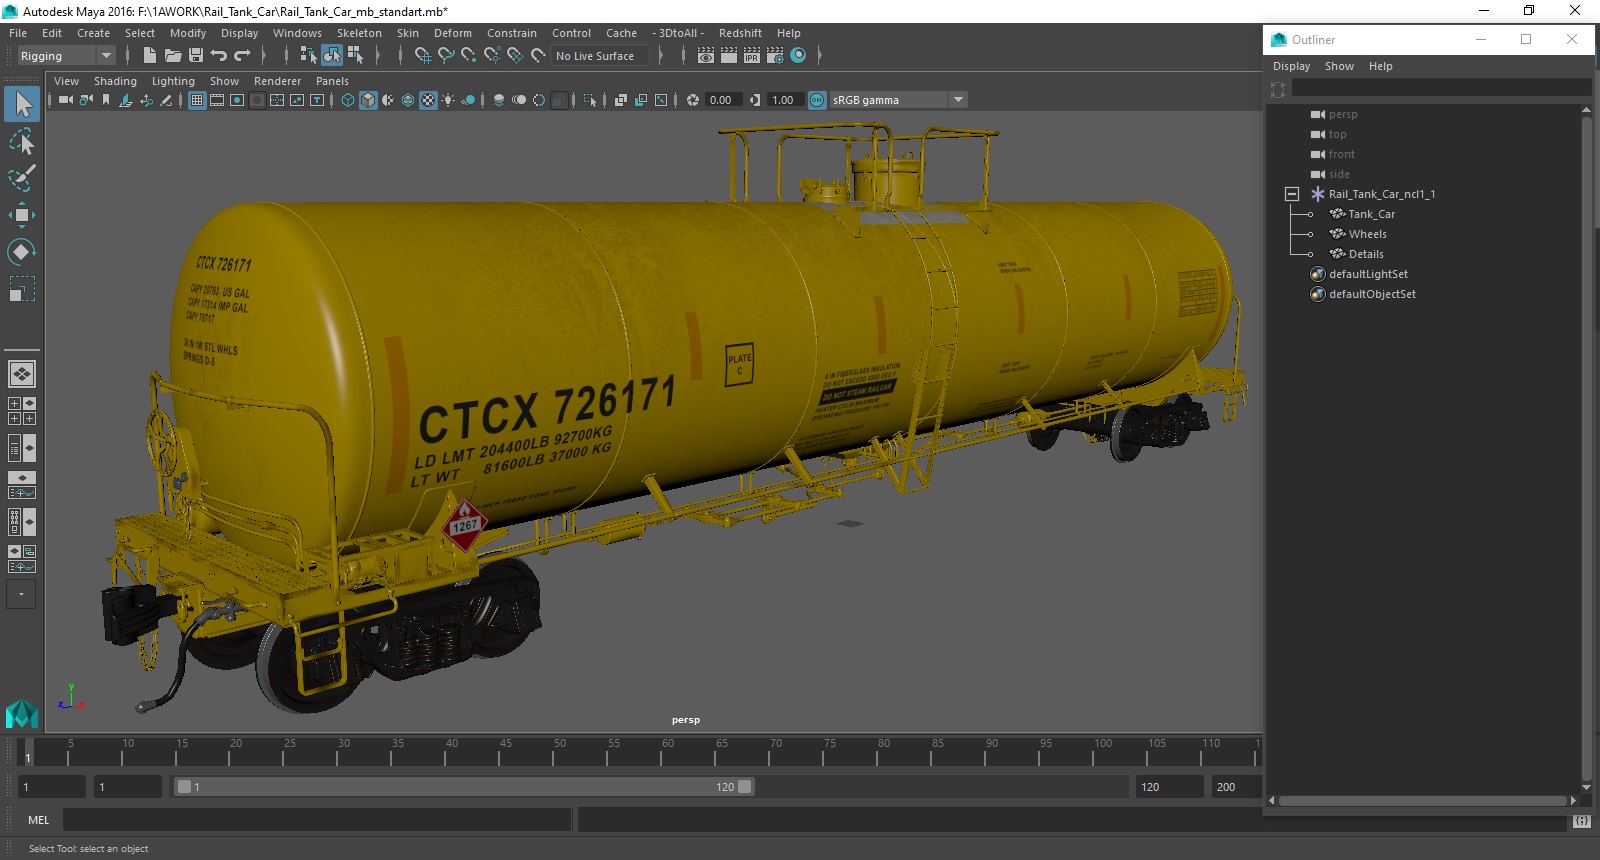Click the exposure value field 0.00
Image resolution: width=1600 pixels, height=860 pixels.
click(x=722, y=100)
